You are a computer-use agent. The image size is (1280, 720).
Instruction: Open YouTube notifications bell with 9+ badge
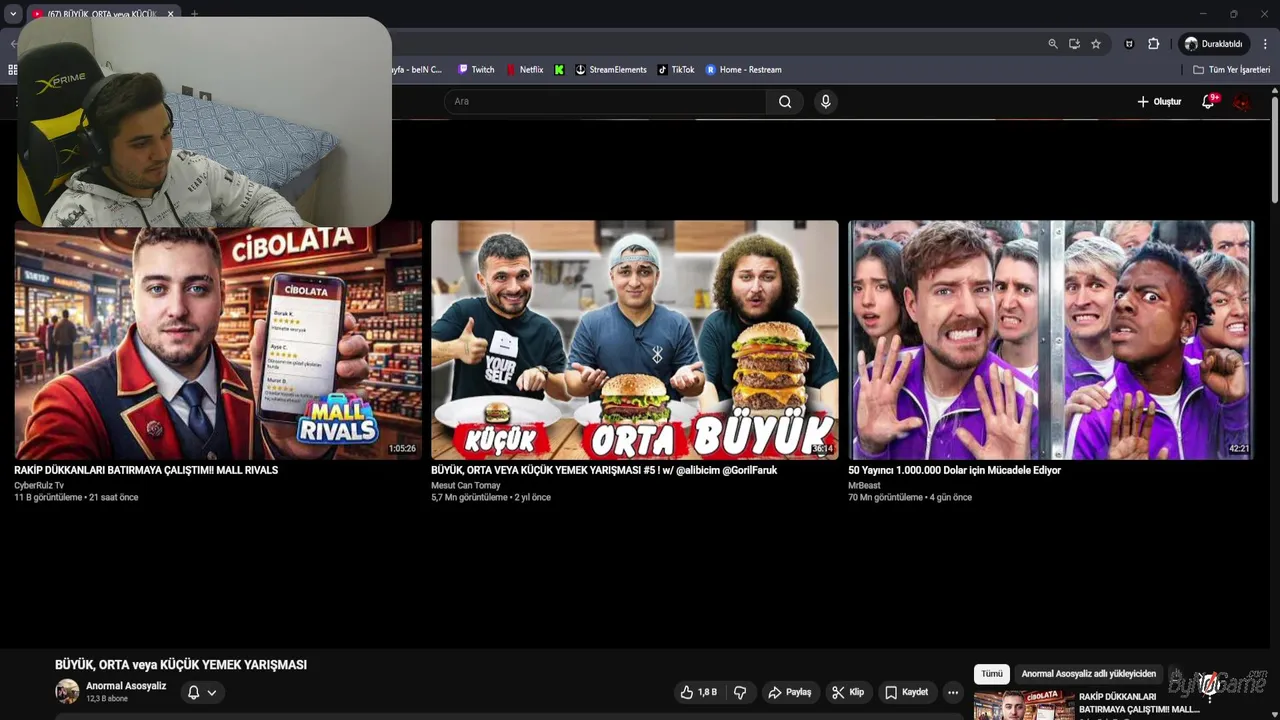pyautogui.click(x=1208, y=101)
